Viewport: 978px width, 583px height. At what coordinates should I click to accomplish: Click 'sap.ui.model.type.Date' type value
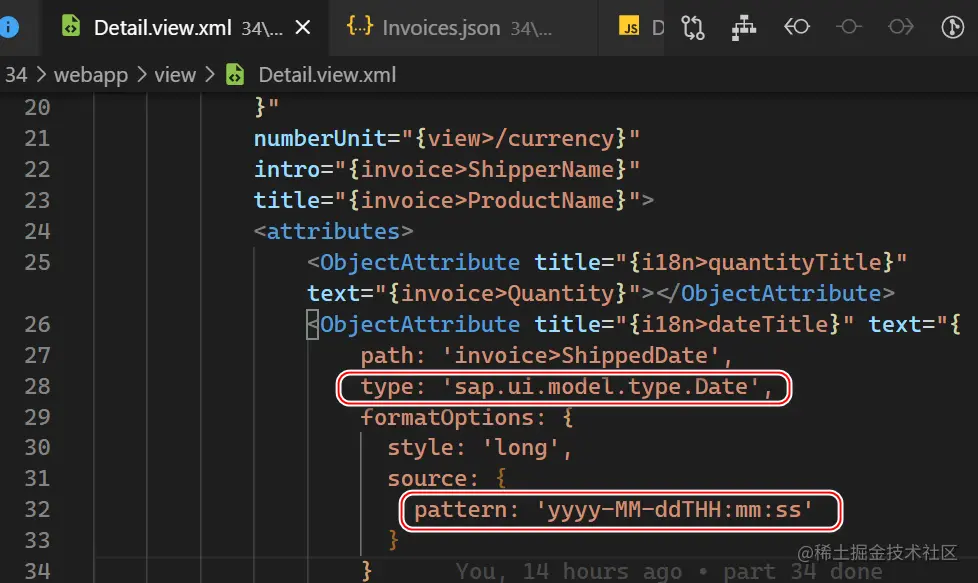pyautogui.click(x=601, y=387)
